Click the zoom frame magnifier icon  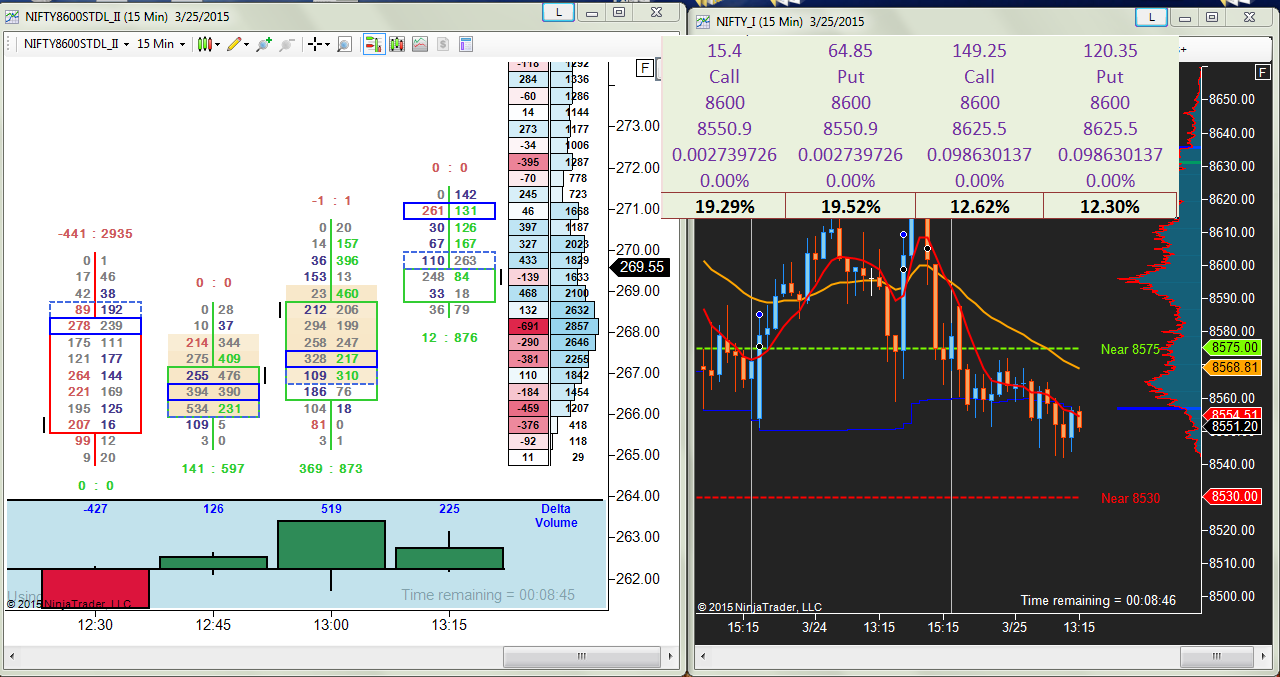(x=344, y=44)
